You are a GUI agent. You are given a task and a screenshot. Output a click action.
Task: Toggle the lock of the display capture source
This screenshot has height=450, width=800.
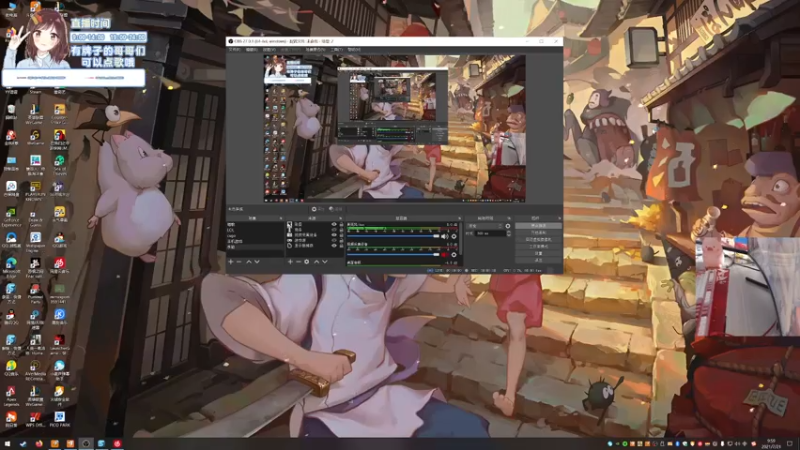coord(341,245)
